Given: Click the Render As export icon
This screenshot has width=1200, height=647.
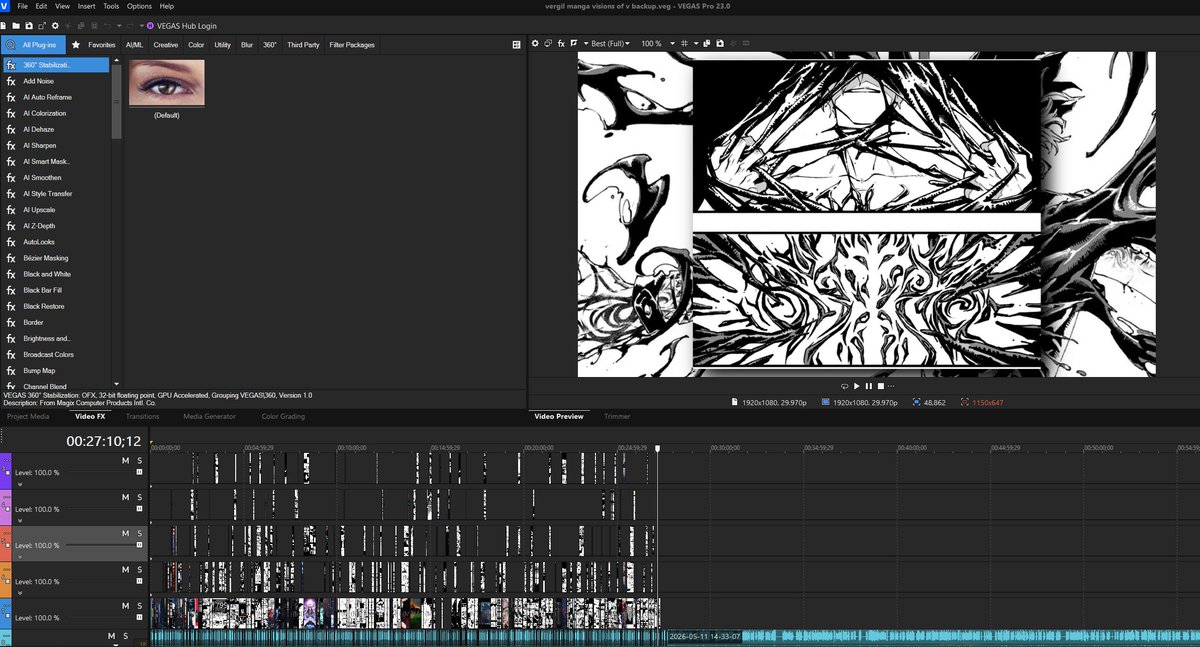Looking at the screenshot, I should (42, 26).
